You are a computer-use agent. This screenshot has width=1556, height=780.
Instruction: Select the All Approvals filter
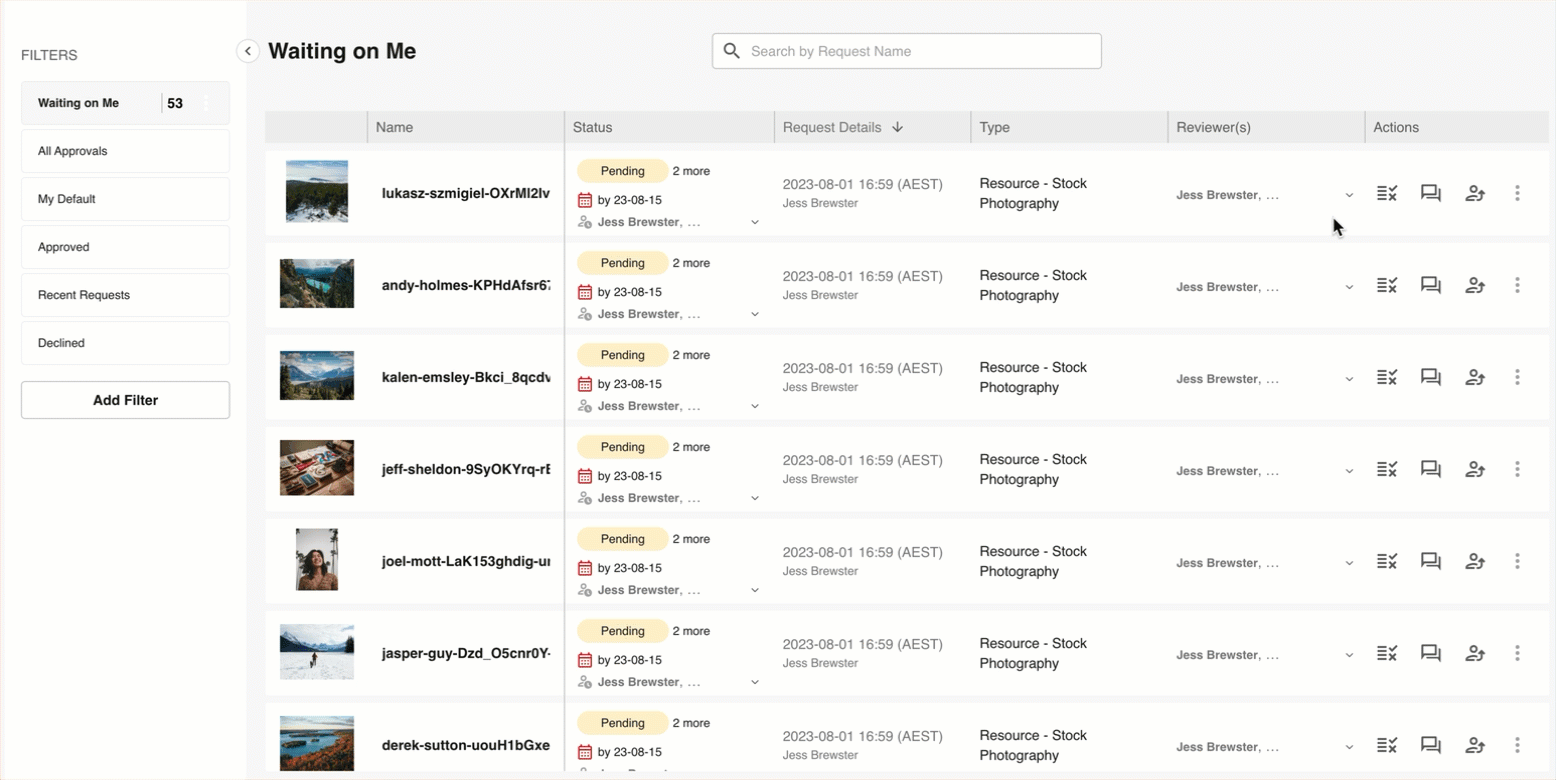pyautogui.click(x=125, y=151)
